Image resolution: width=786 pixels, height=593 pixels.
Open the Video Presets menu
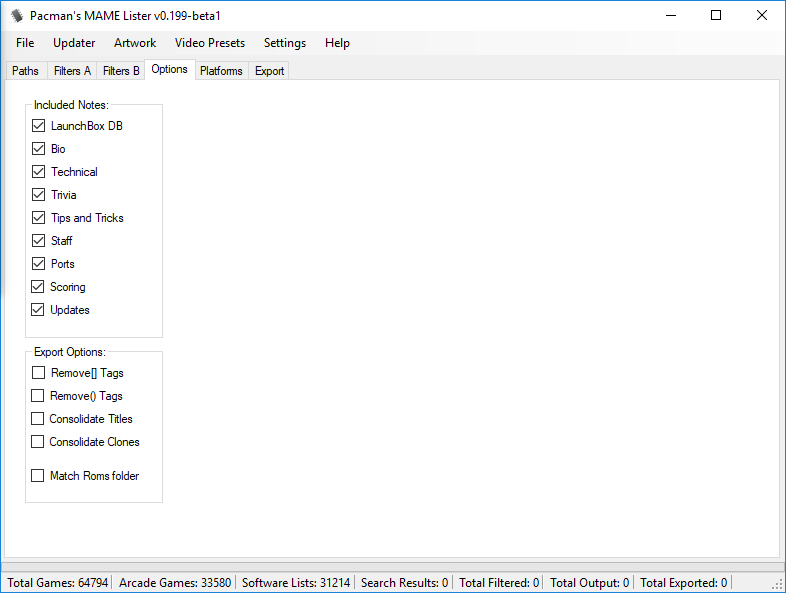pos(210,43)
